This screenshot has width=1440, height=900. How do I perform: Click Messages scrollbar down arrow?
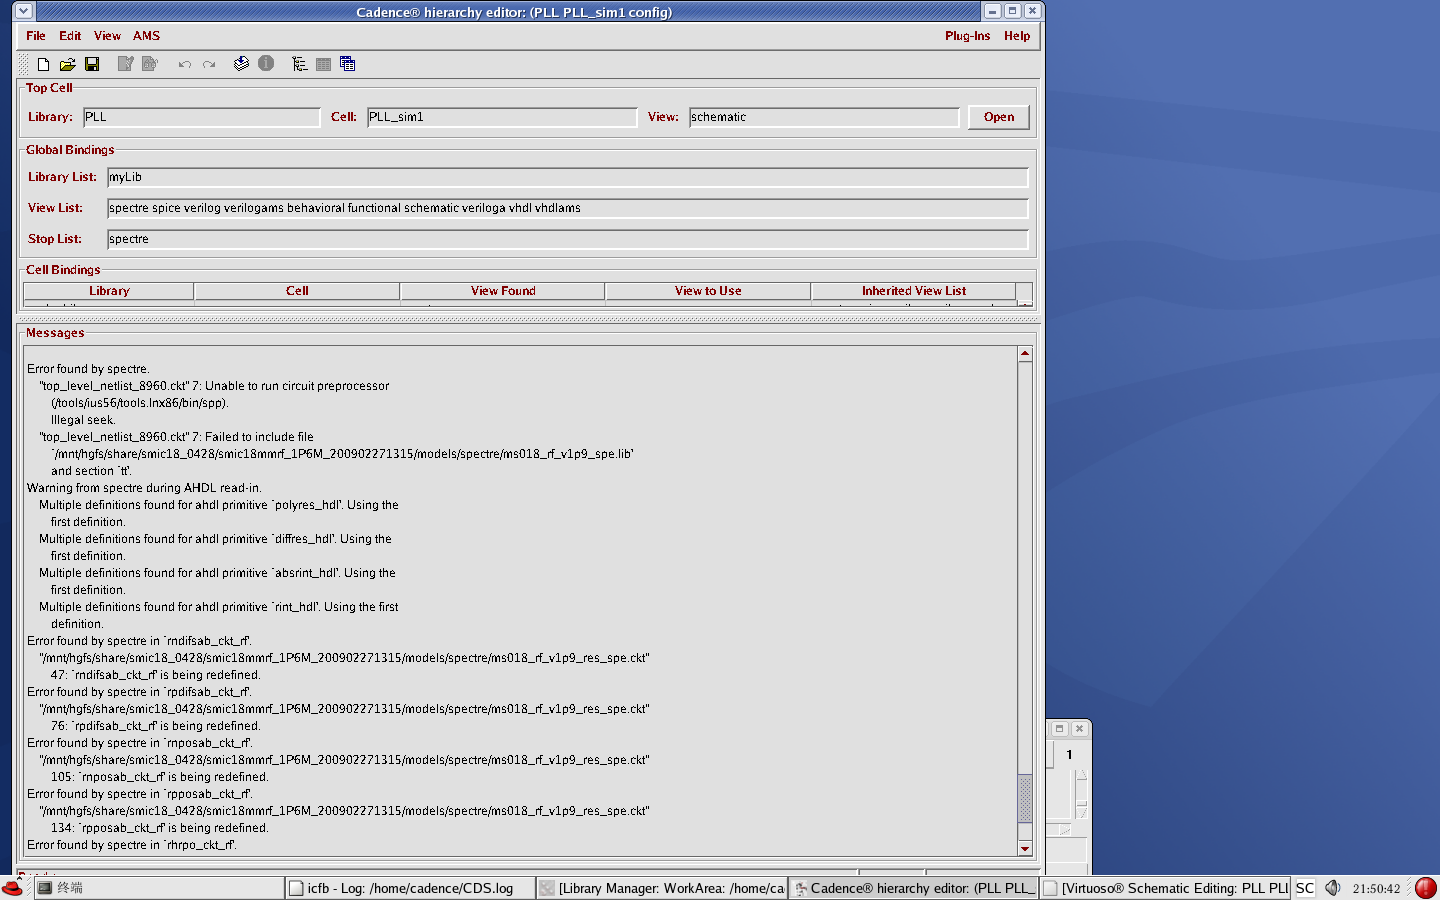(x=1025, y=849)
